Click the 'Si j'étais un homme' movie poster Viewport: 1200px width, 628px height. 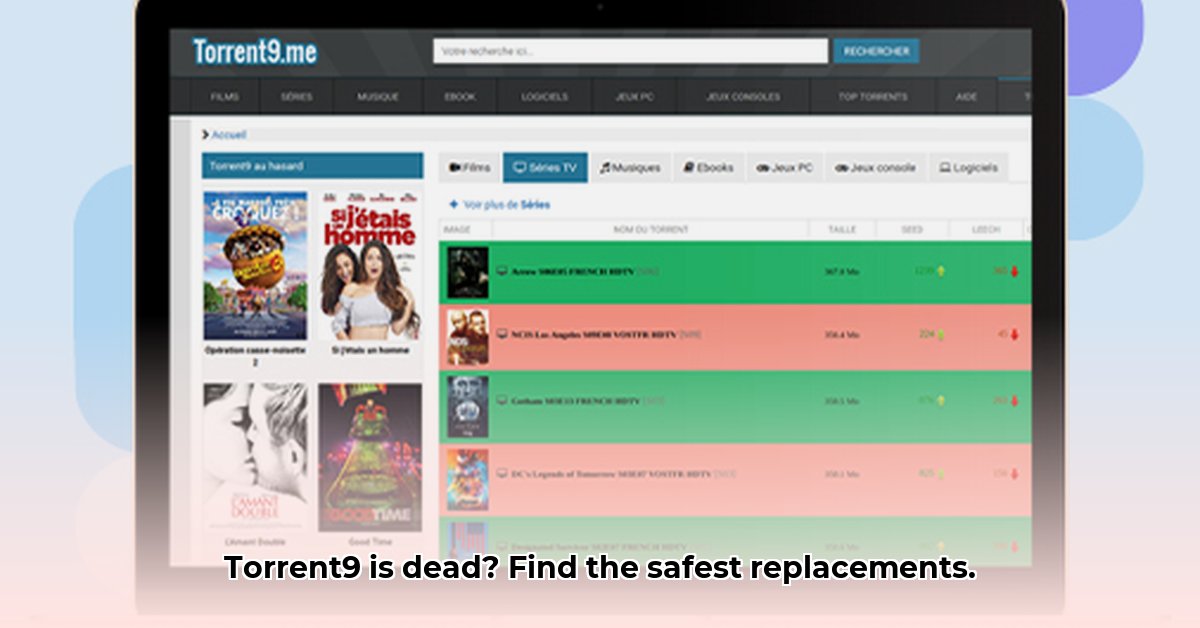pos(371,266)
